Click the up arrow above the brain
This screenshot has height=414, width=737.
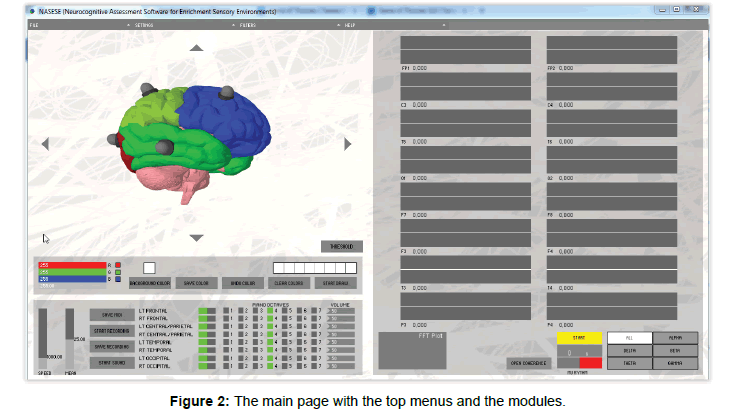pos(197,48)
